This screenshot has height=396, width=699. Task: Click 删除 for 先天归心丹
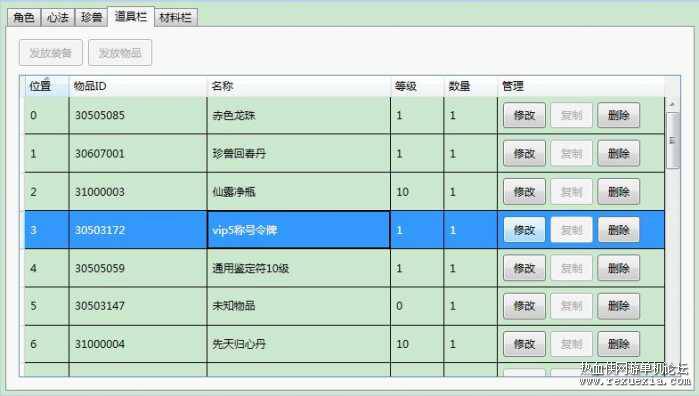[619, 344]
